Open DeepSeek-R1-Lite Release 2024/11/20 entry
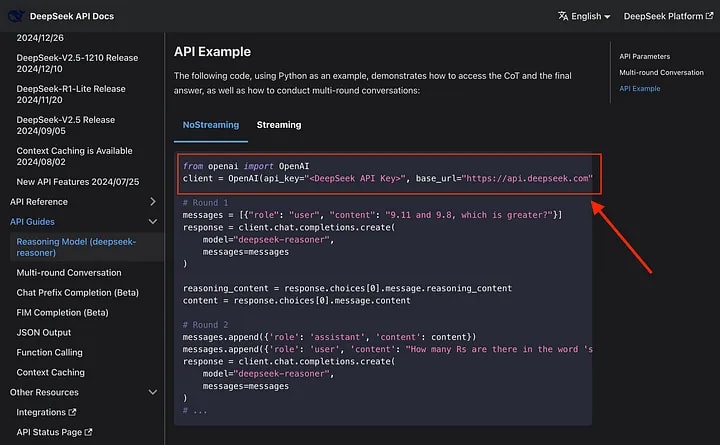This screenshot has height=445, width=720. [71, 94]
